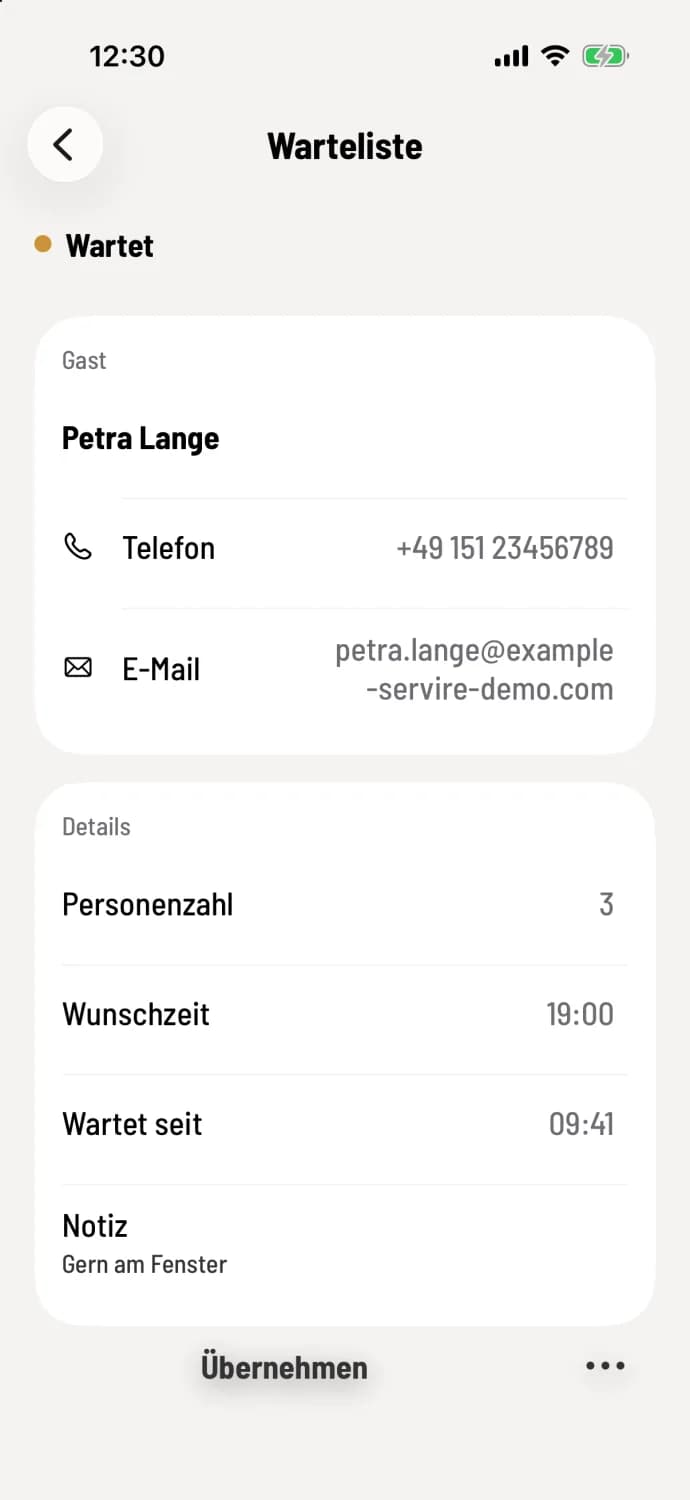Image resolution: width=690 pixels, height=1500 pixels.
Task: Tap the Wi-Fi status icon
Action: pyautogui.click(x=554, y=56)
